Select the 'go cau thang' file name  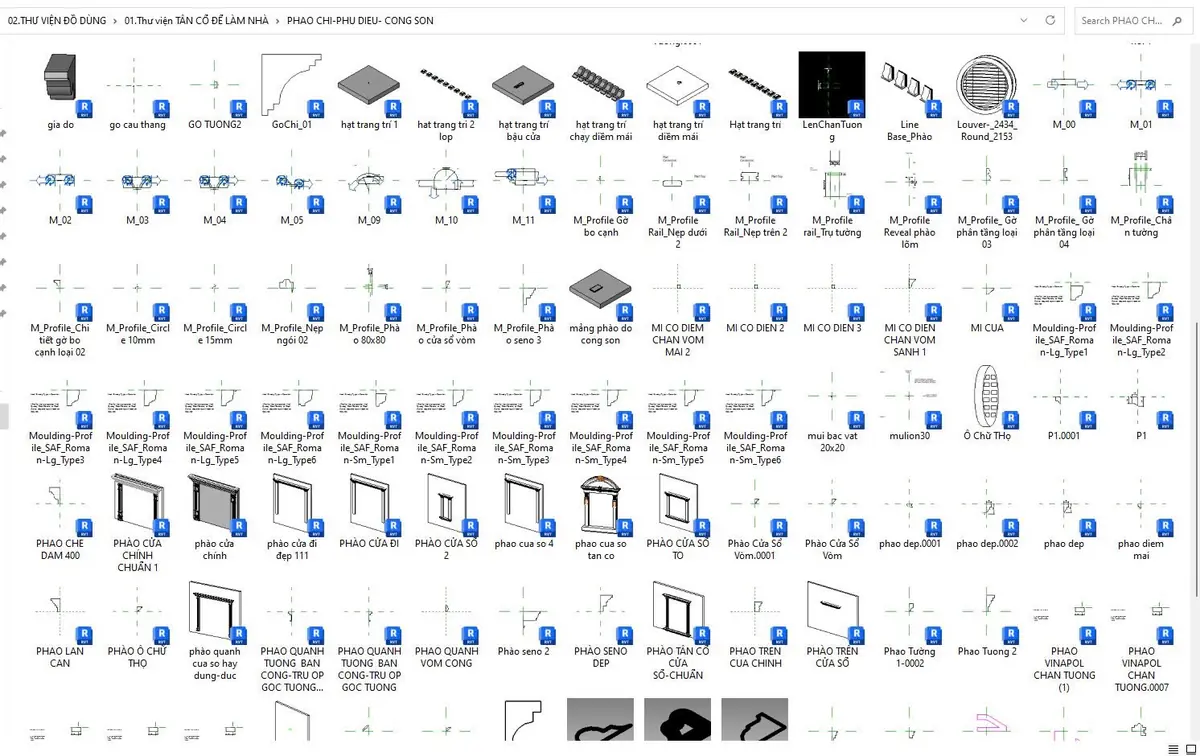pyautogui.click(x=138, y=125)
